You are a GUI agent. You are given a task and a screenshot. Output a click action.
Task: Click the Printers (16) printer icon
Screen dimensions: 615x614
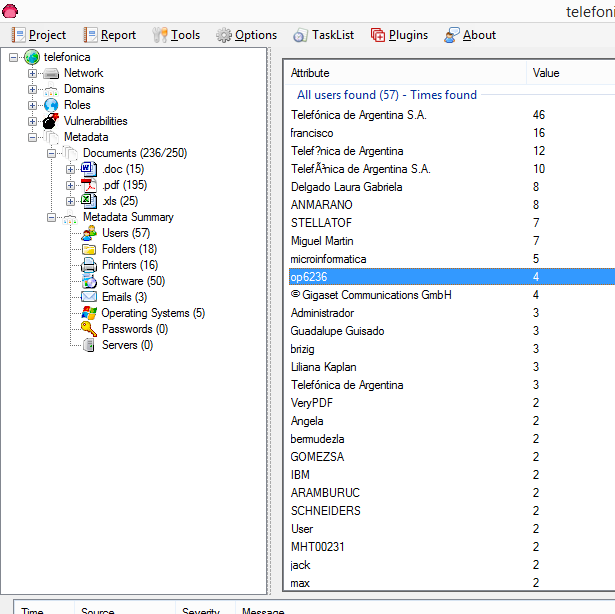point(89,265)
